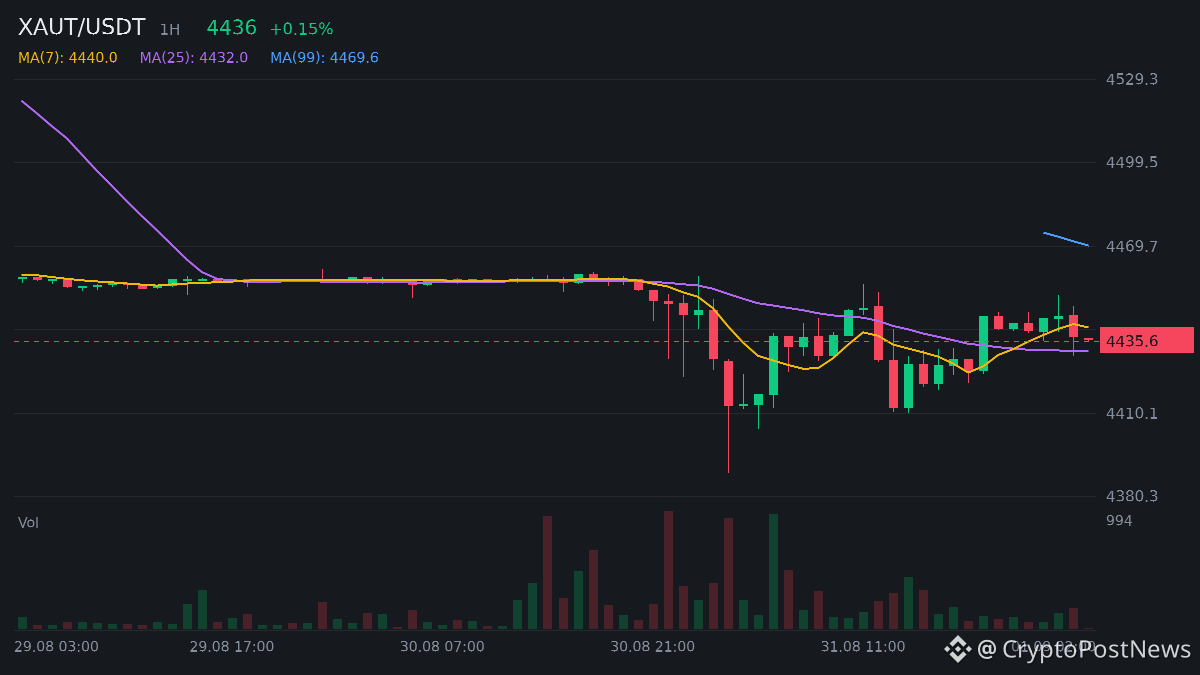This screenshot has width=1200, height=675.
Task: Click the 994 volume axis label
Action: (x=1119, y=520)
